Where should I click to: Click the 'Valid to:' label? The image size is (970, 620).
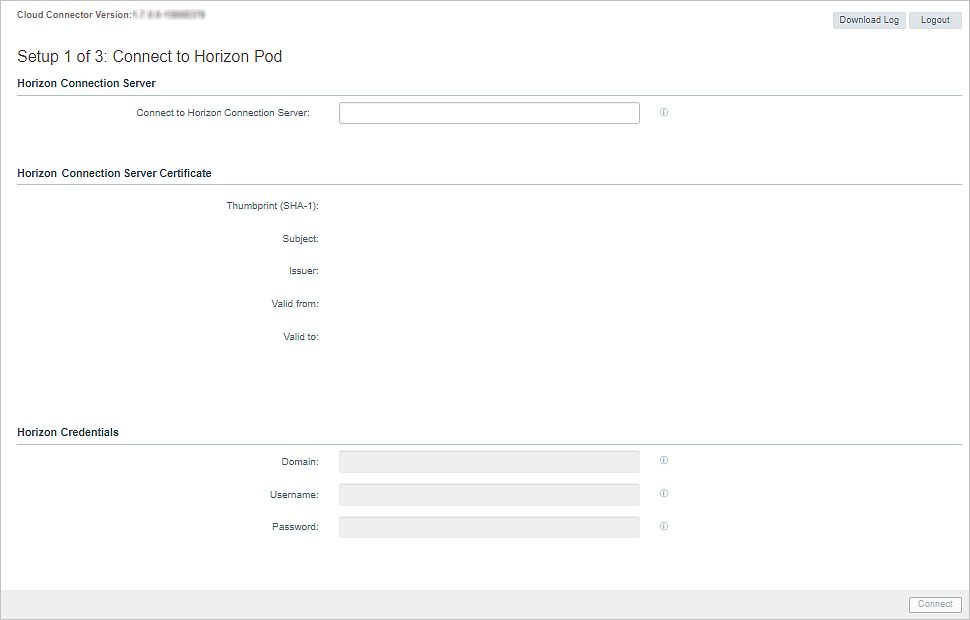(301, 337)
